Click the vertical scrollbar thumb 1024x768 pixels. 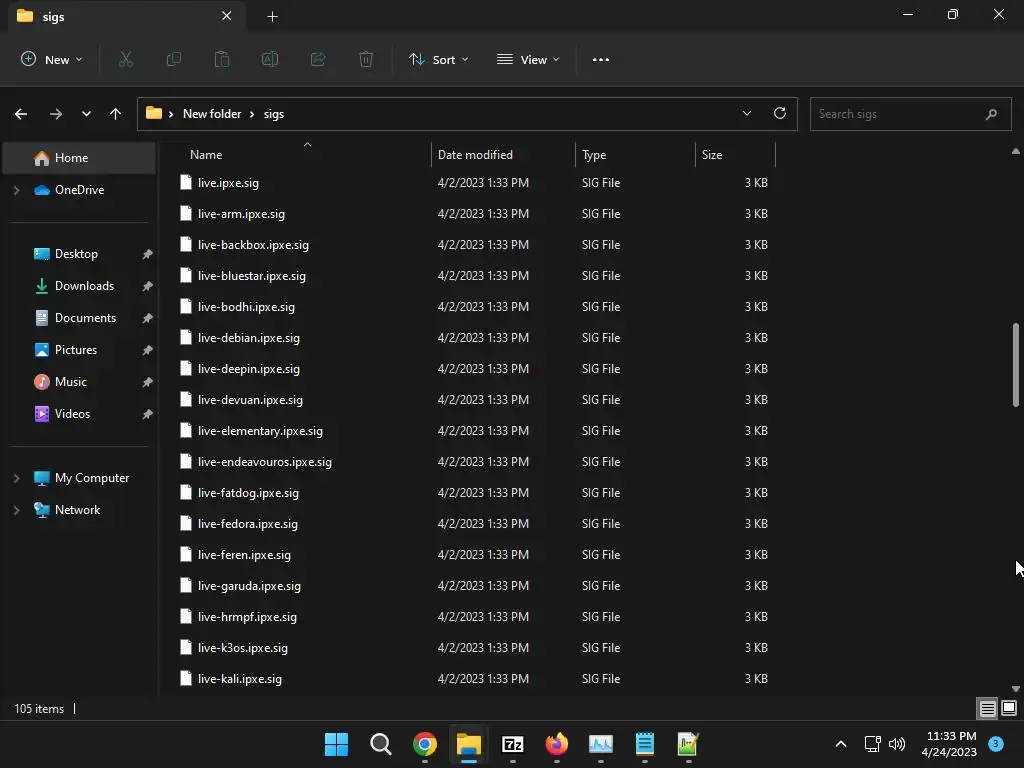click(x=1016, y=365)
